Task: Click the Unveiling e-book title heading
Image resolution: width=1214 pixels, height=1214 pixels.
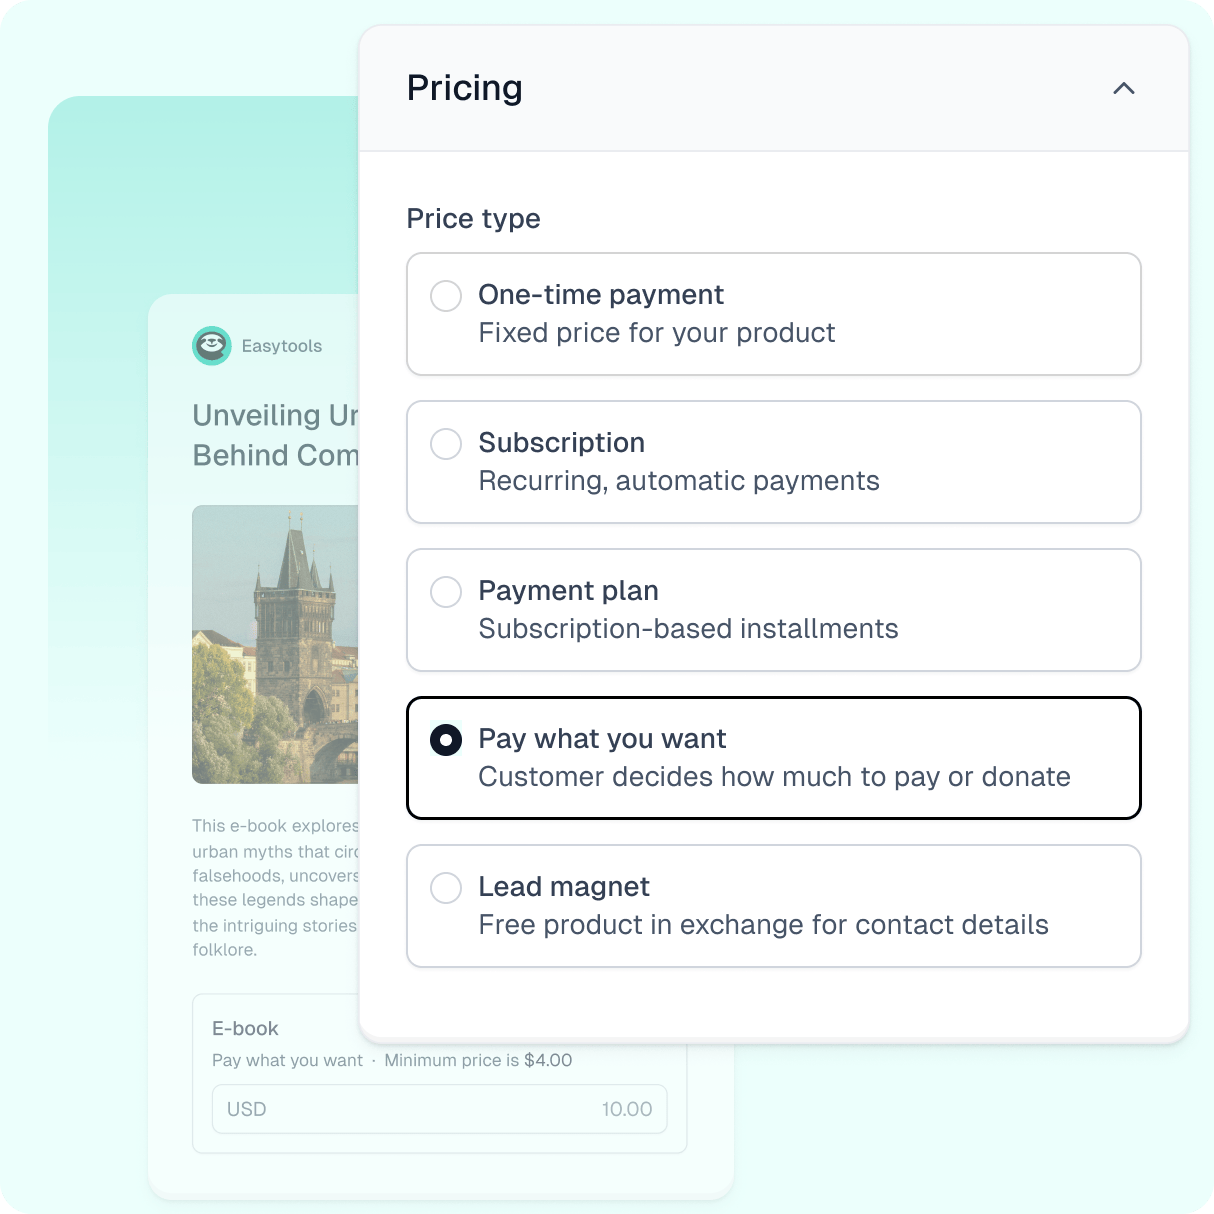Action: click(x=275, y=435)
